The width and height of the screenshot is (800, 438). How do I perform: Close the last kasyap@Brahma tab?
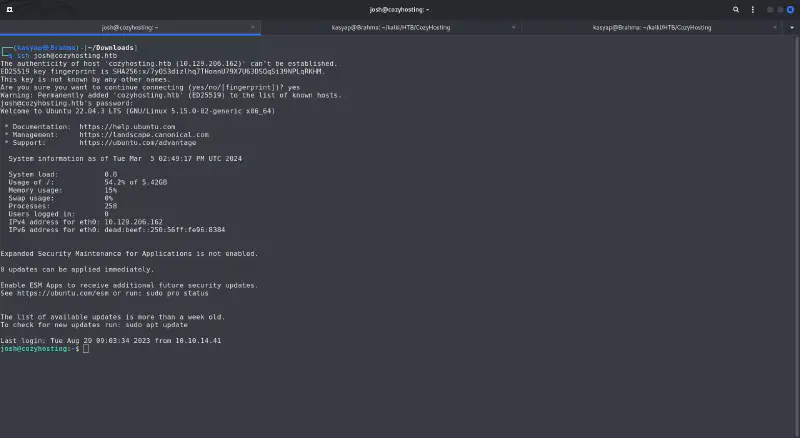point(777,28)
